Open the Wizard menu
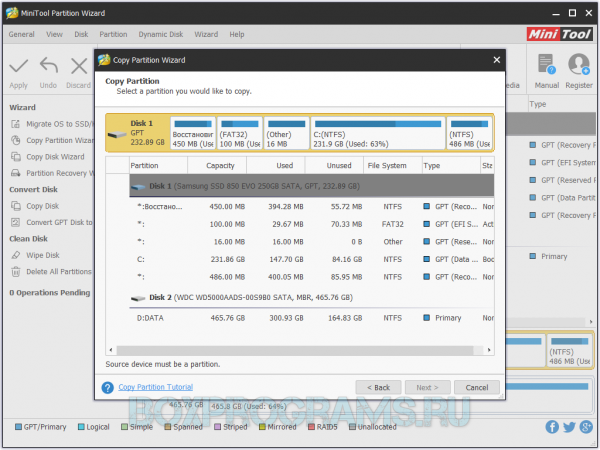Viewport: 600px width, 450px height. pyautogui.click(x=206, y=34)
